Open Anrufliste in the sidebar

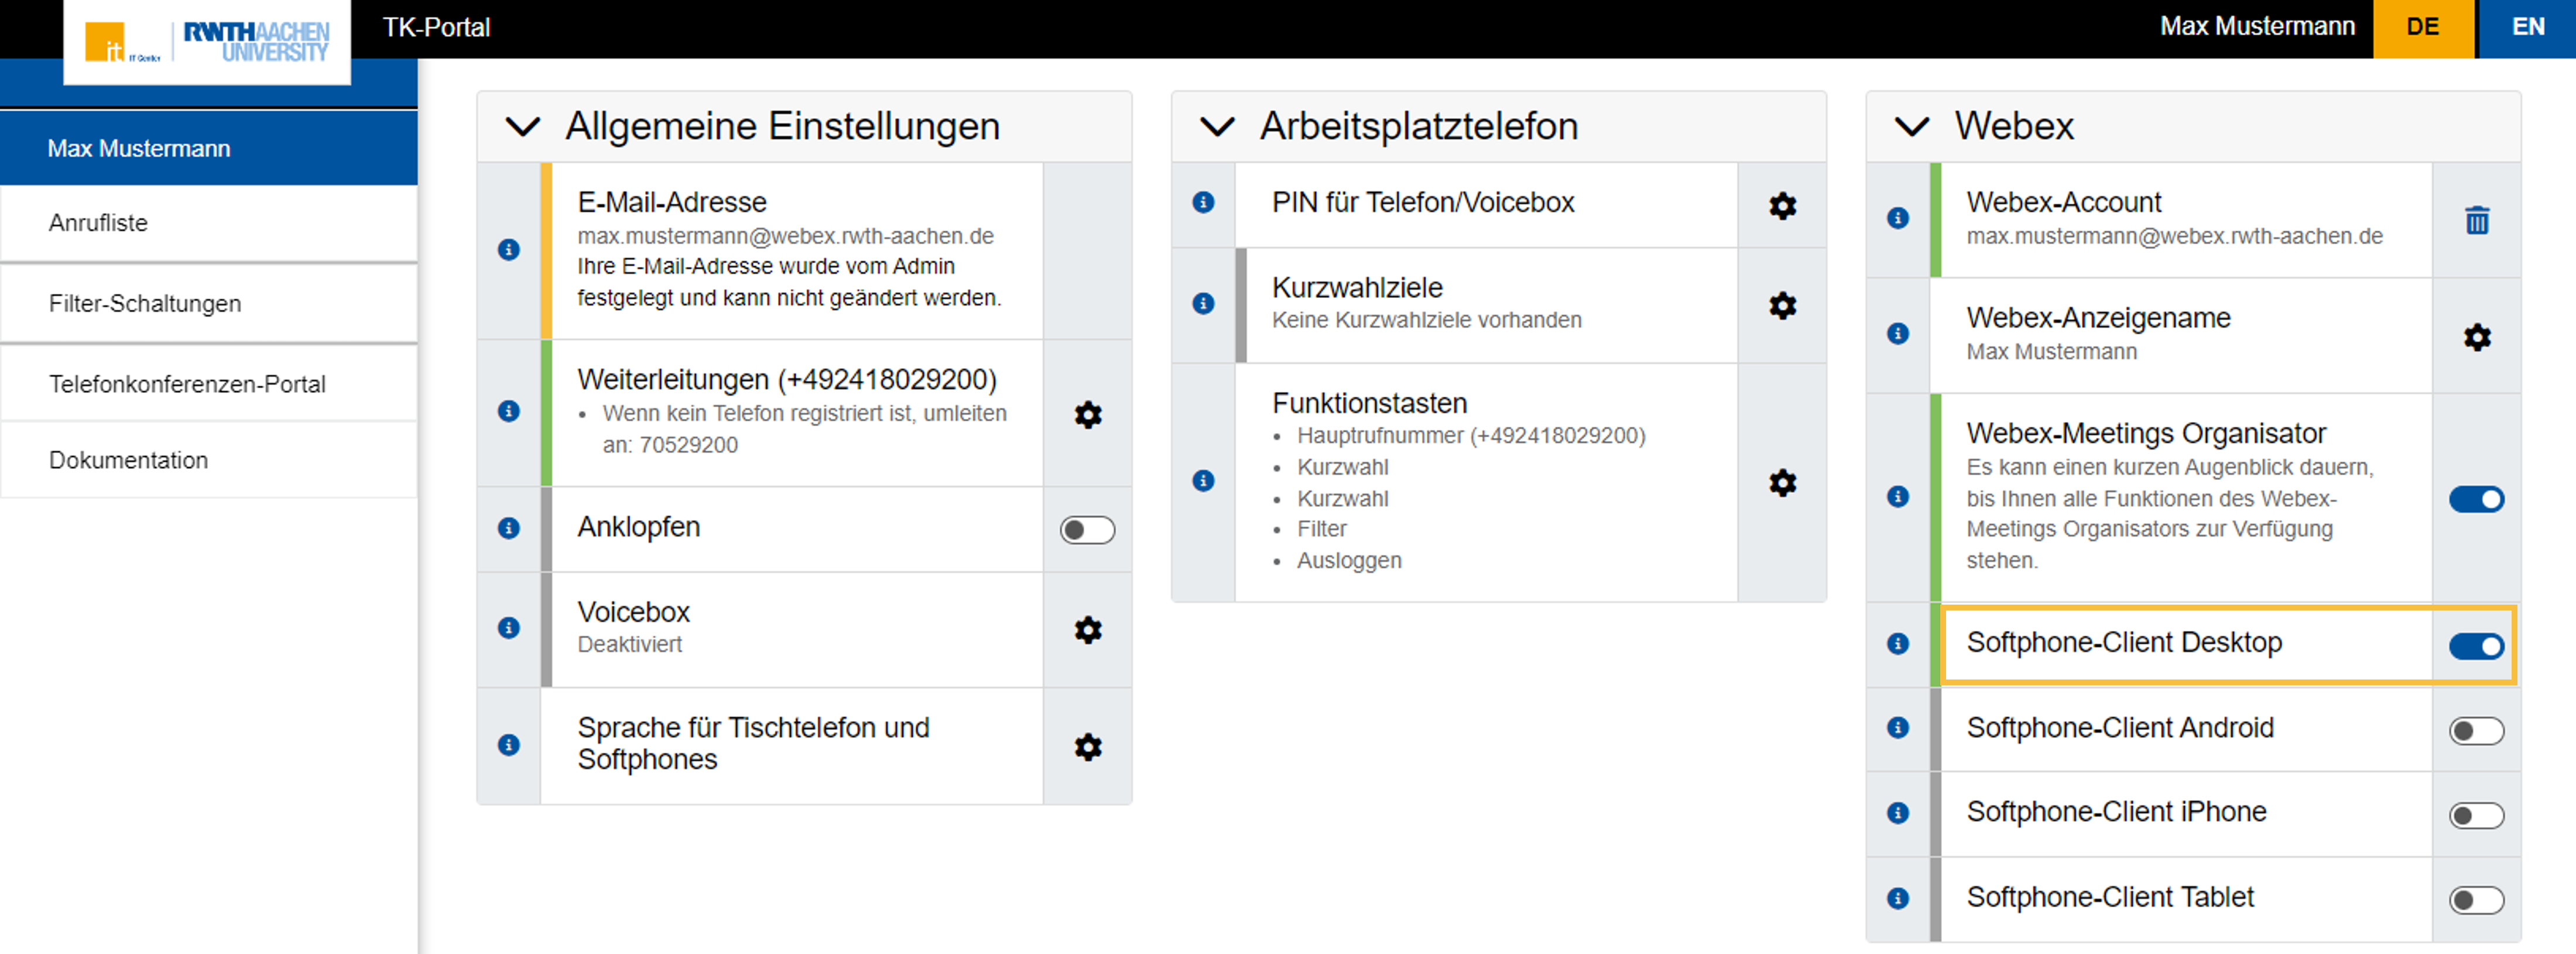98,223
